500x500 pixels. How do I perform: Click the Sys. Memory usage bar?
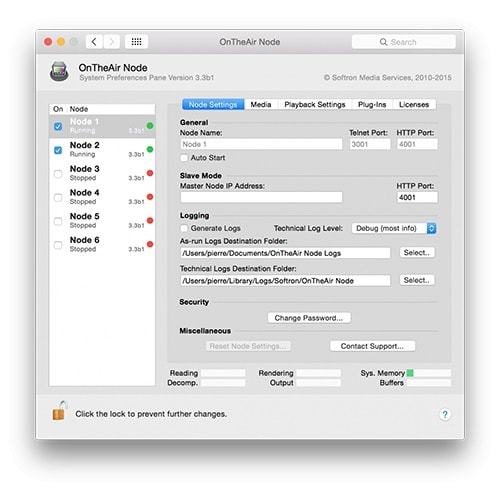point(429,373)
